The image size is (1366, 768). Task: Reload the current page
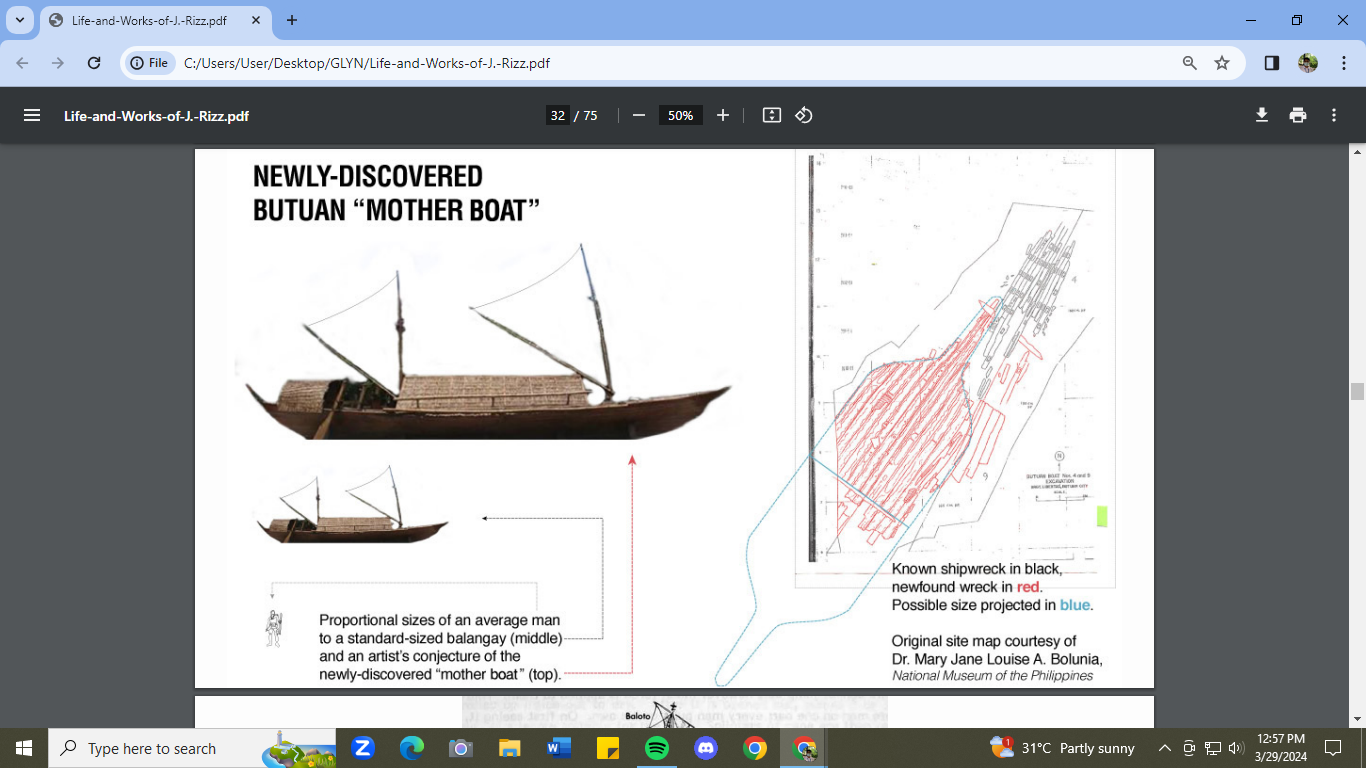point(94,63)
